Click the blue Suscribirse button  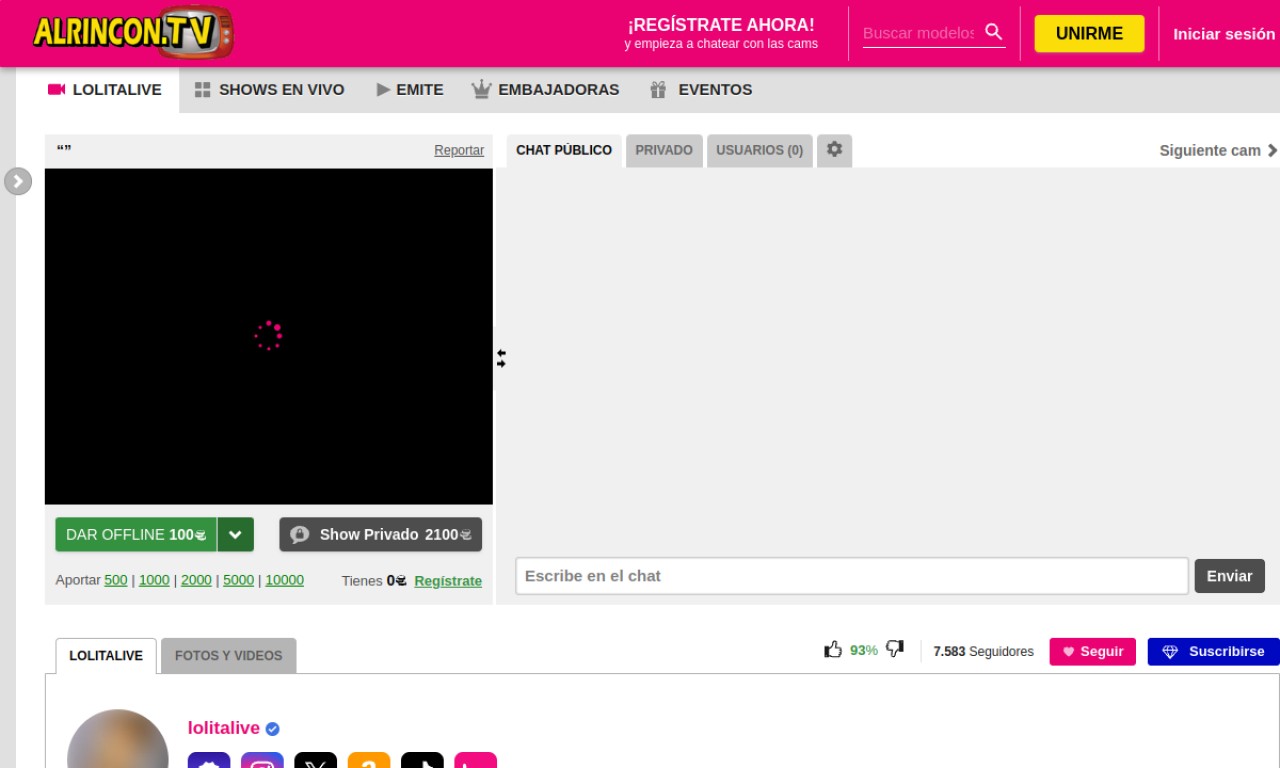coord(1214,651)
